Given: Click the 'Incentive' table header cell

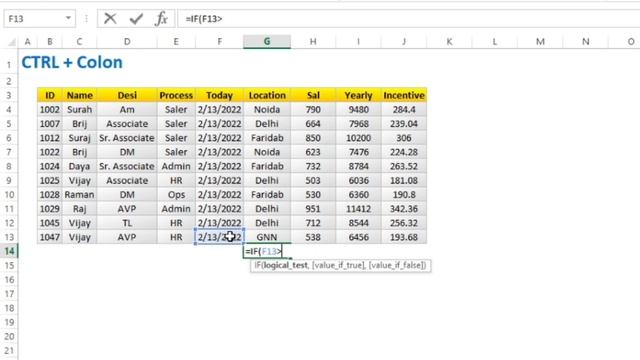Looking at the screenshot, I should click(404, 95).
